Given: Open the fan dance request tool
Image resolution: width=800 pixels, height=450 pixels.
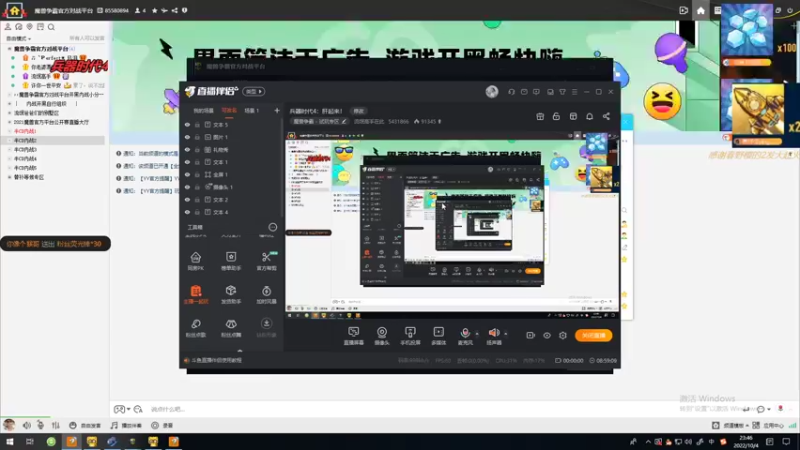Looking at the screenshot, I should 231,328.
